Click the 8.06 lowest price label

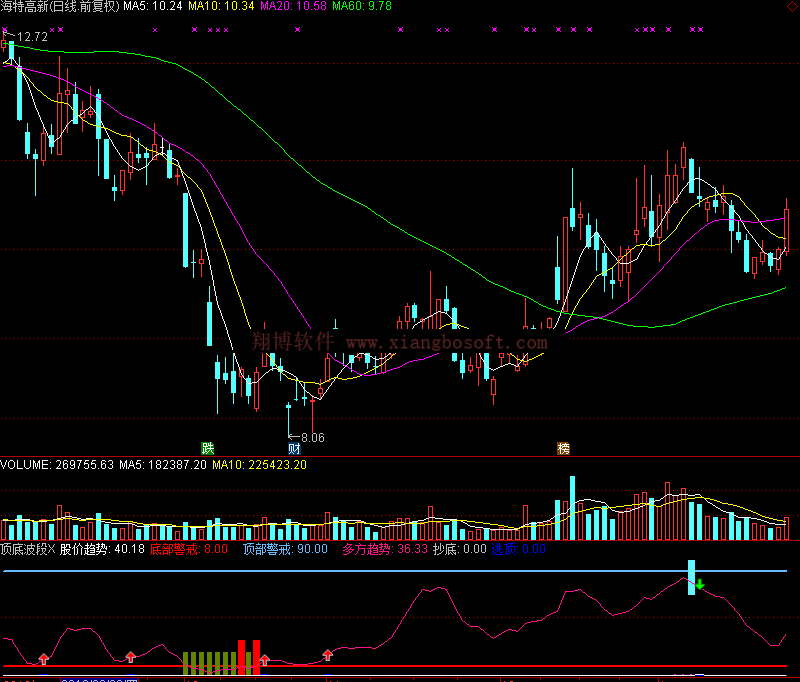[312, 437]
